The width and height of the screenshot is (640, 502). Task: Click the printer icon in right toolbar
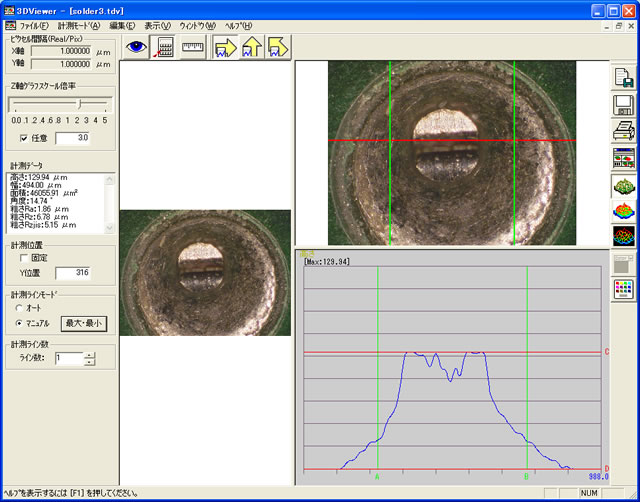(x=623, y=131)
